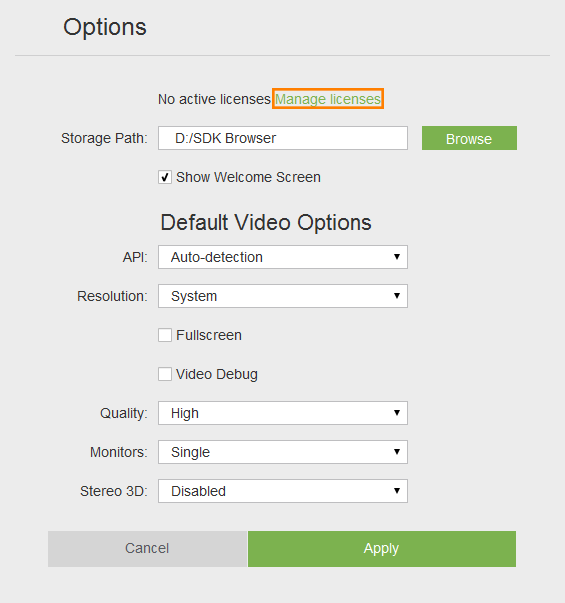
Task: Click the arrow on the API combo box
Action: pos(397,257)
